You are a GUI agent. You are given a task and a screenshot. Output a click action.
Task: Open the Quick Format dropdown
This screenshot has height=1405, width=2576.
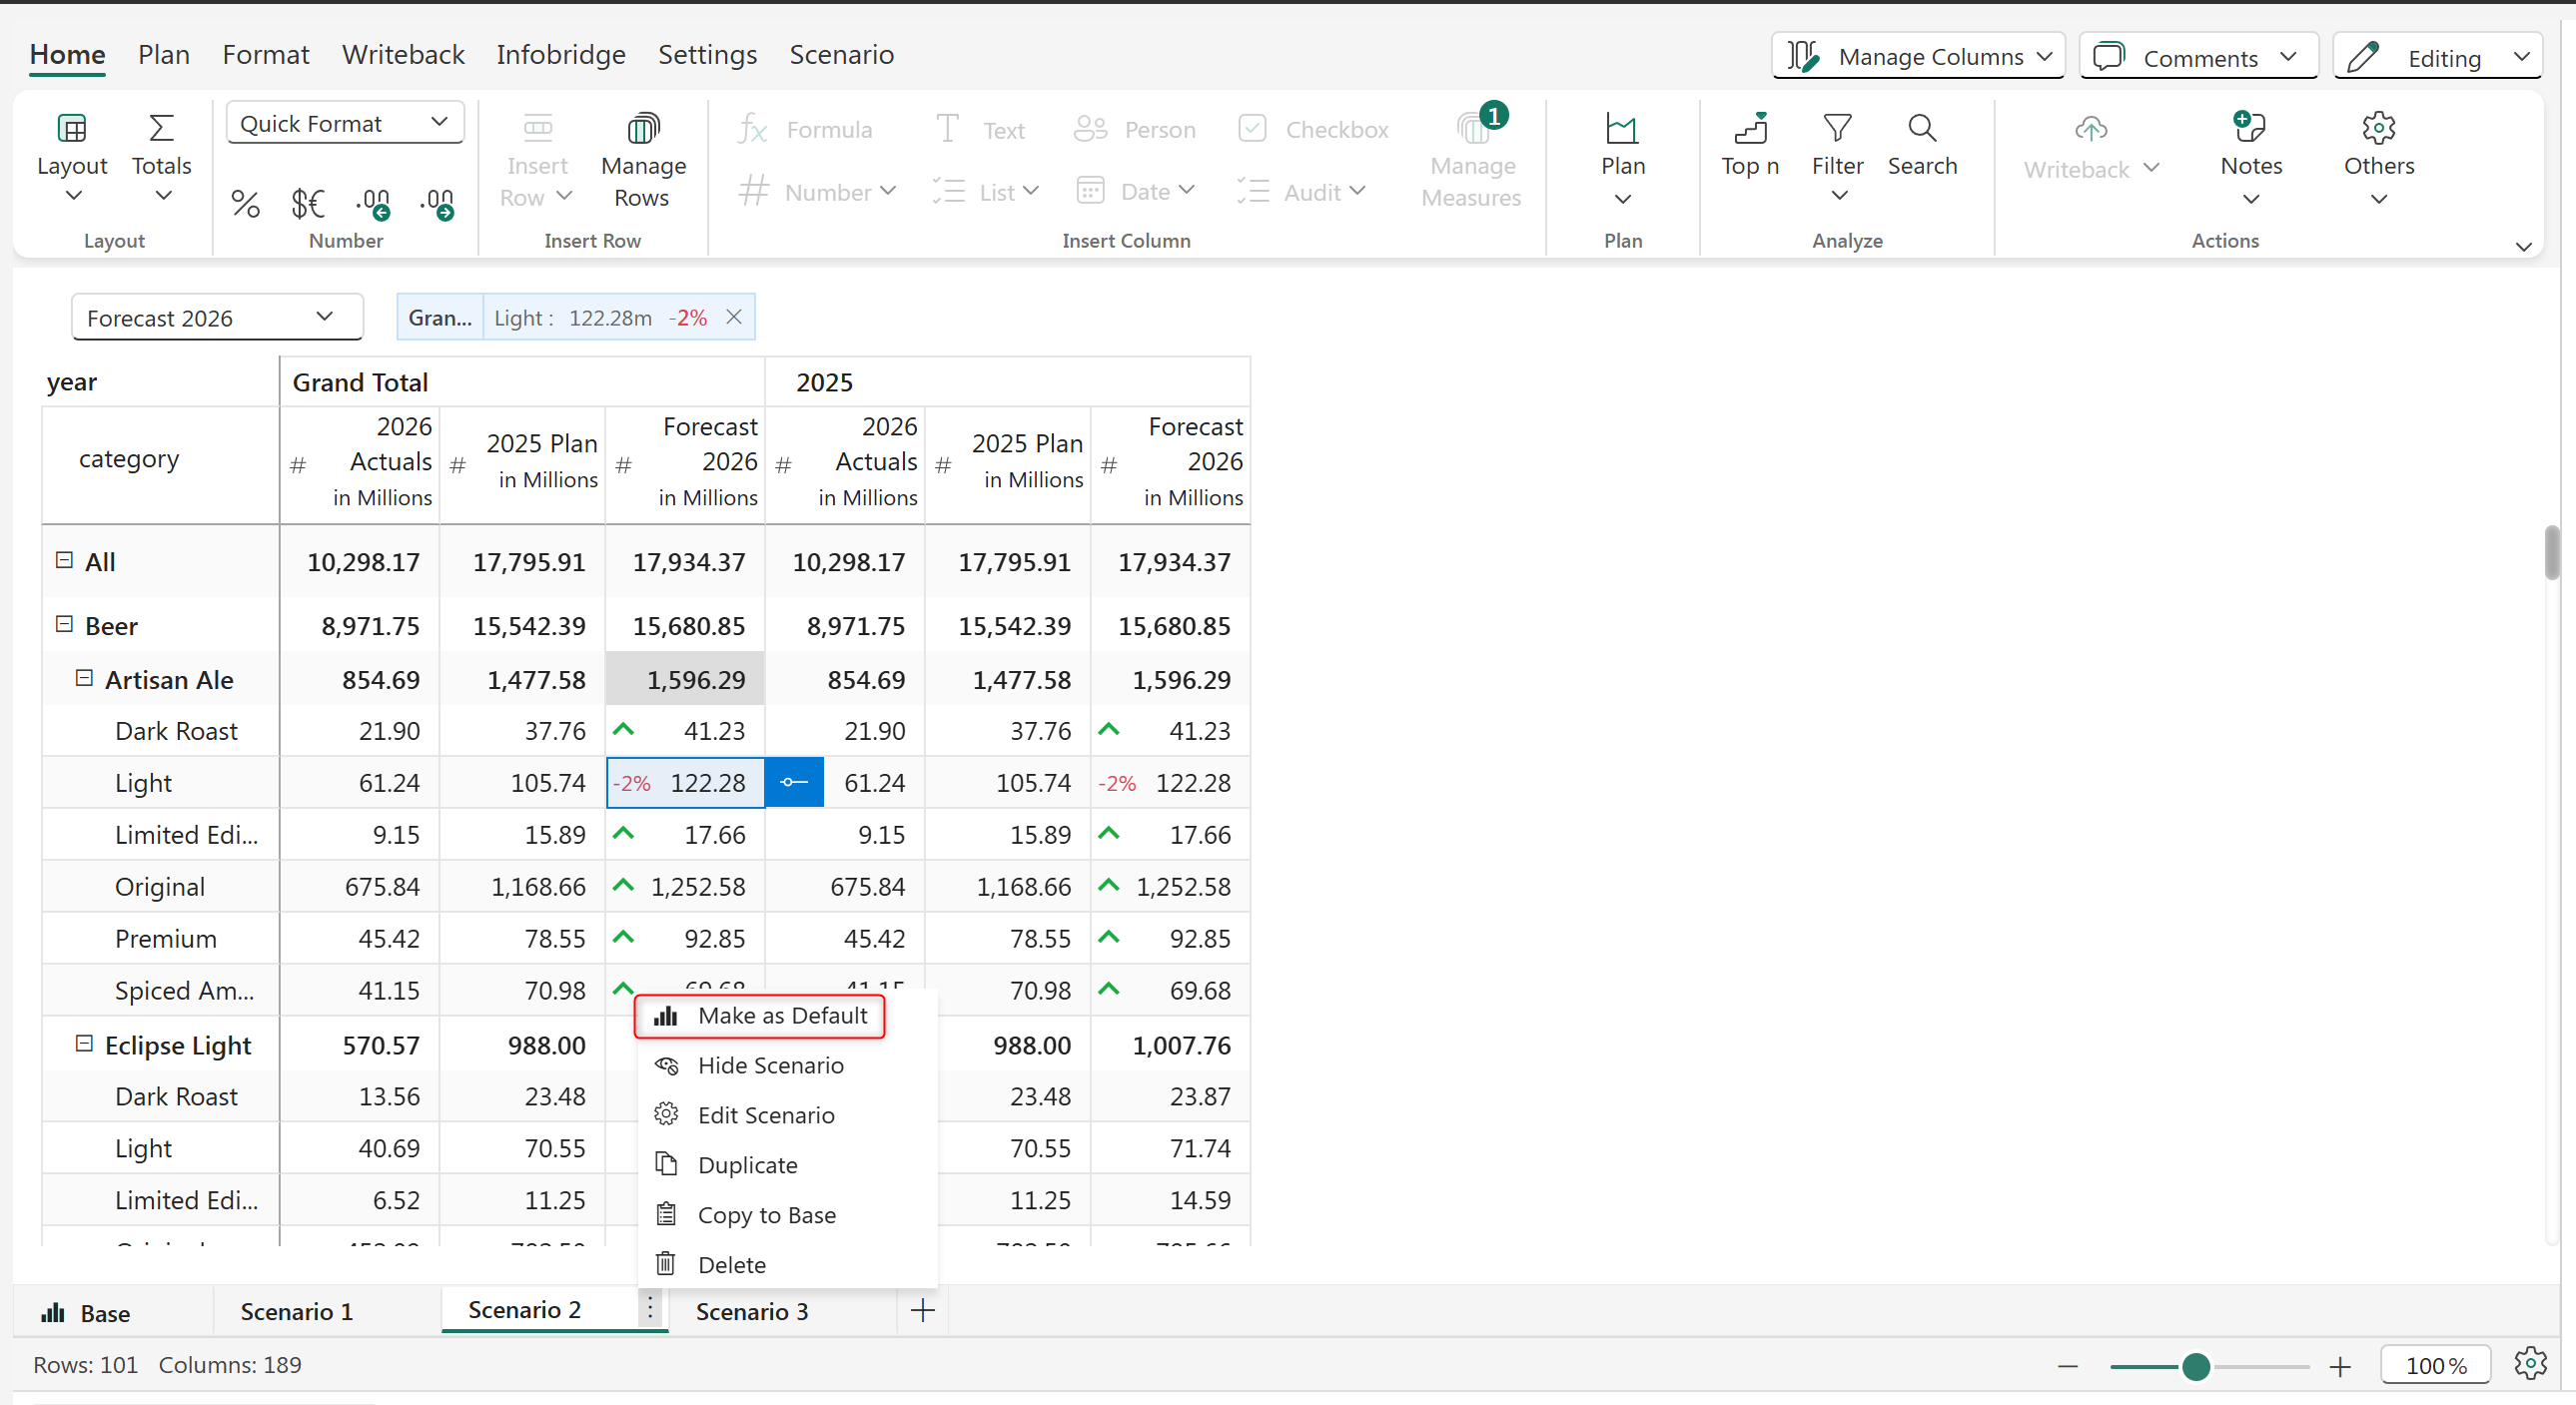pos(344,123)
